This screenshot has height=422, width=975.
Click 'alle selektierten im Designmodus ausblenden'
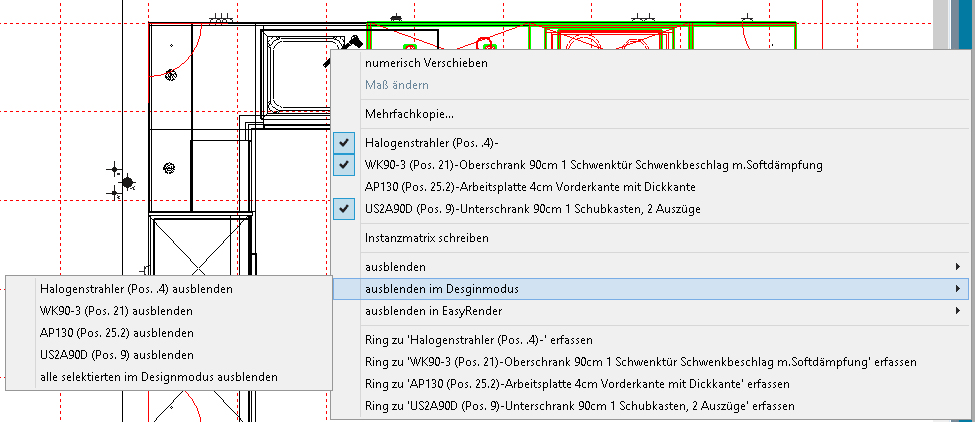(x=160, y=377)
